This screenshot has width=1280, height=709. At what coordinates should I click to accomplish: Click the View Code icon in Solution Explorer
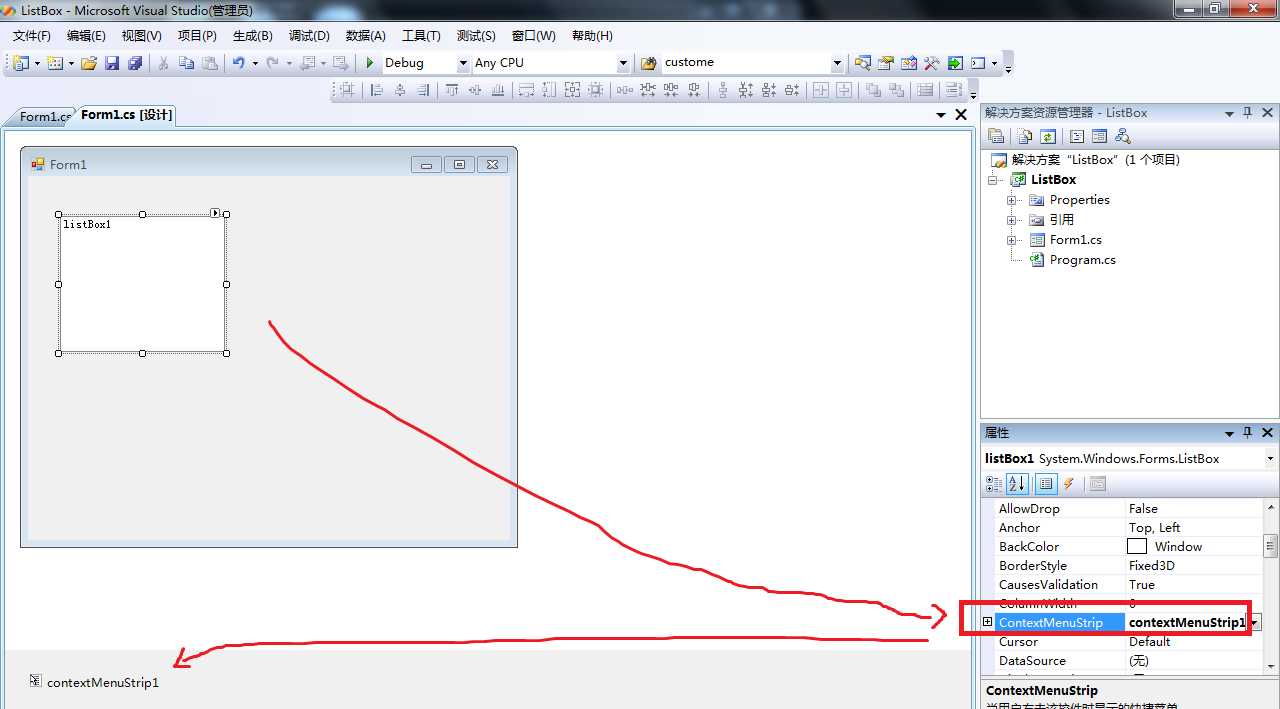click(x=1077, y=137)
